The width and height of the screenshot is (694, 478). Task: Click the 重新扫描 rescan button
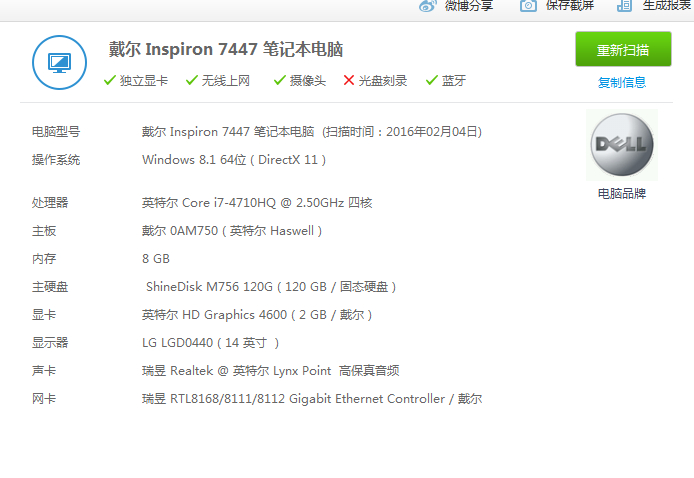[x=623, y=49]
